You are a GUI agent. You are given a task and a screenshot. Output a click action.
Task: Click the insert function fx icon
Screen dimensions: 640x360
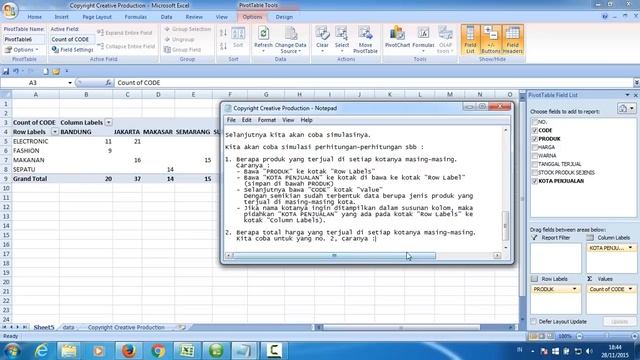pos(108,82)
